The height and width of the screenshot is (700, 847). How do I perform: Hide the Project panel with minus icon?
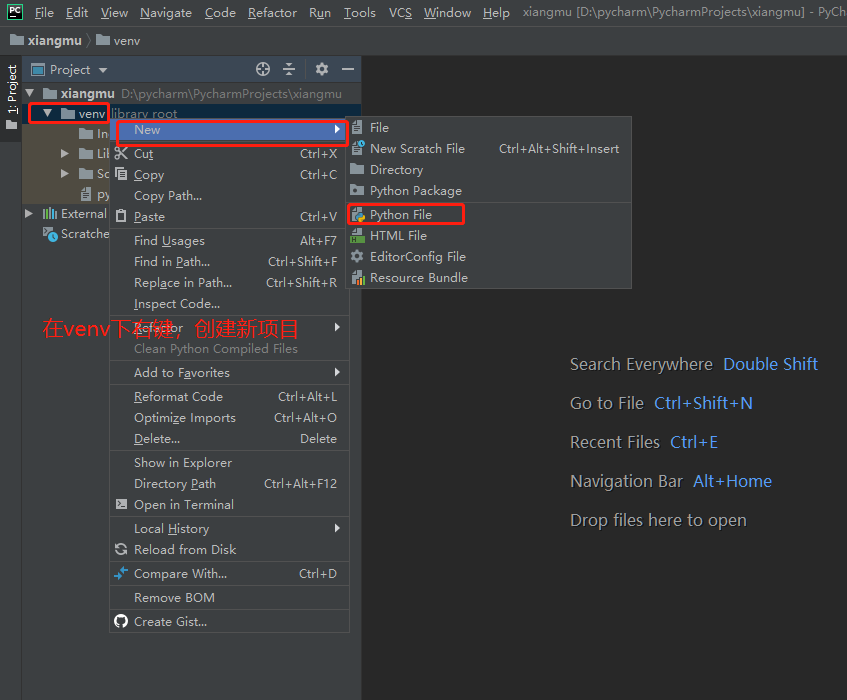coord(348,69)
